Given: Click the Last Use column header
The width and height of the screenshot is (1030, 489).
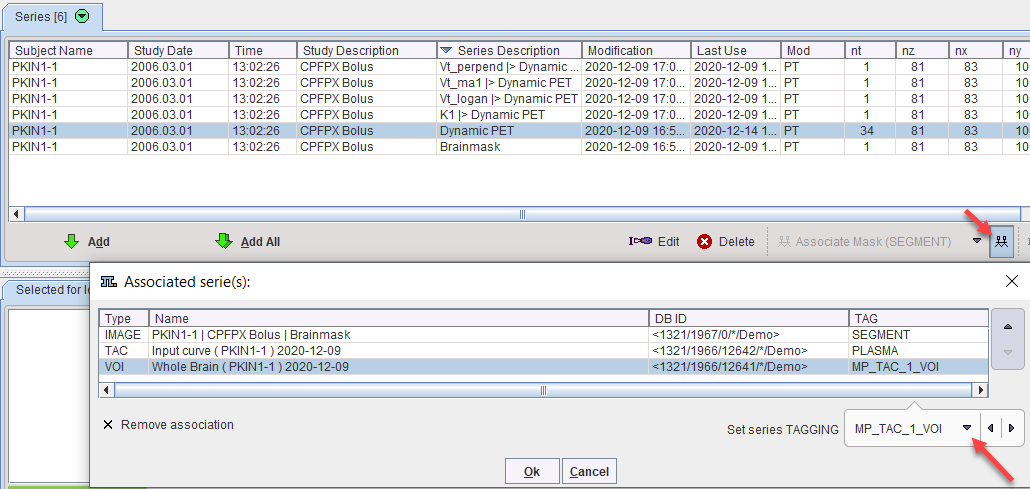Looking at the screenshot, I should pyautogui.click(x=736, y=51).
